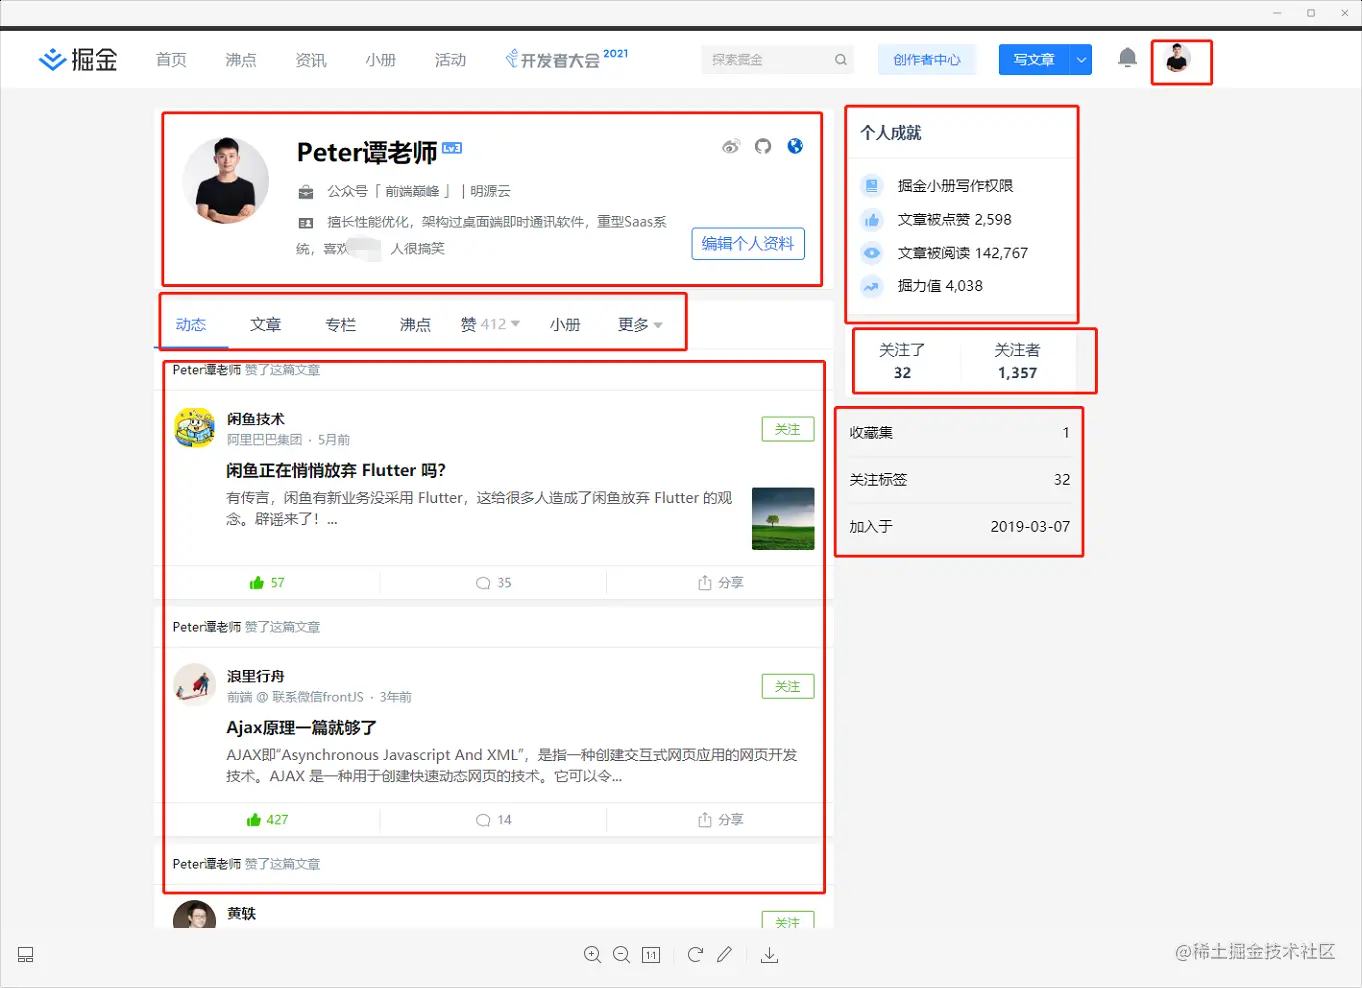This screenshot has width=1362, height=988.
Task: Open 资讯 in top navigation
Action: (311, 60)
